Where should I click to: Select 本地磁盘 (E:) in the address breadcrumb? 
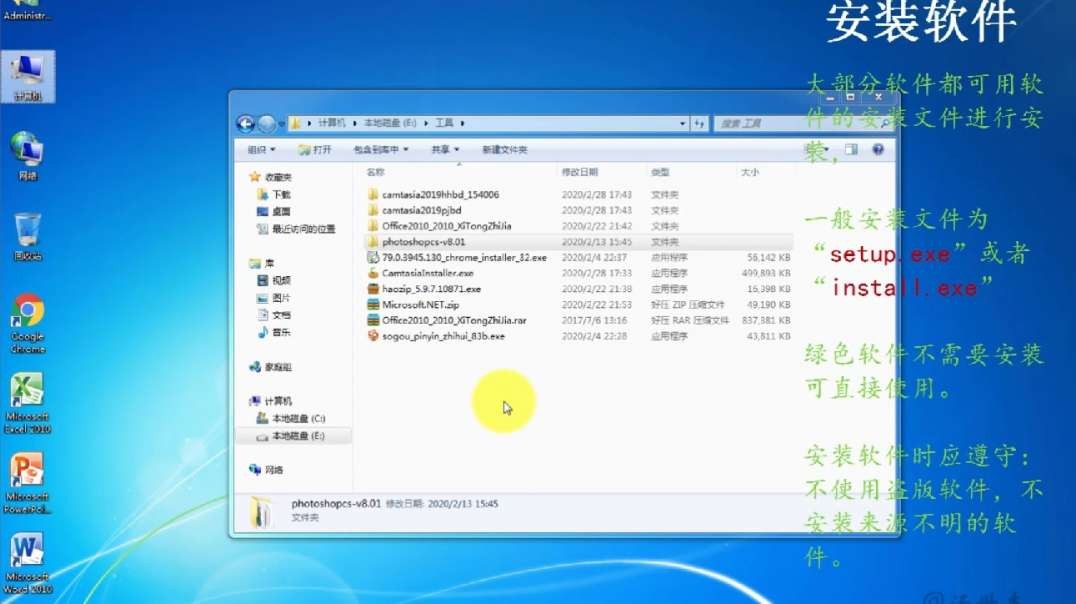390,123
